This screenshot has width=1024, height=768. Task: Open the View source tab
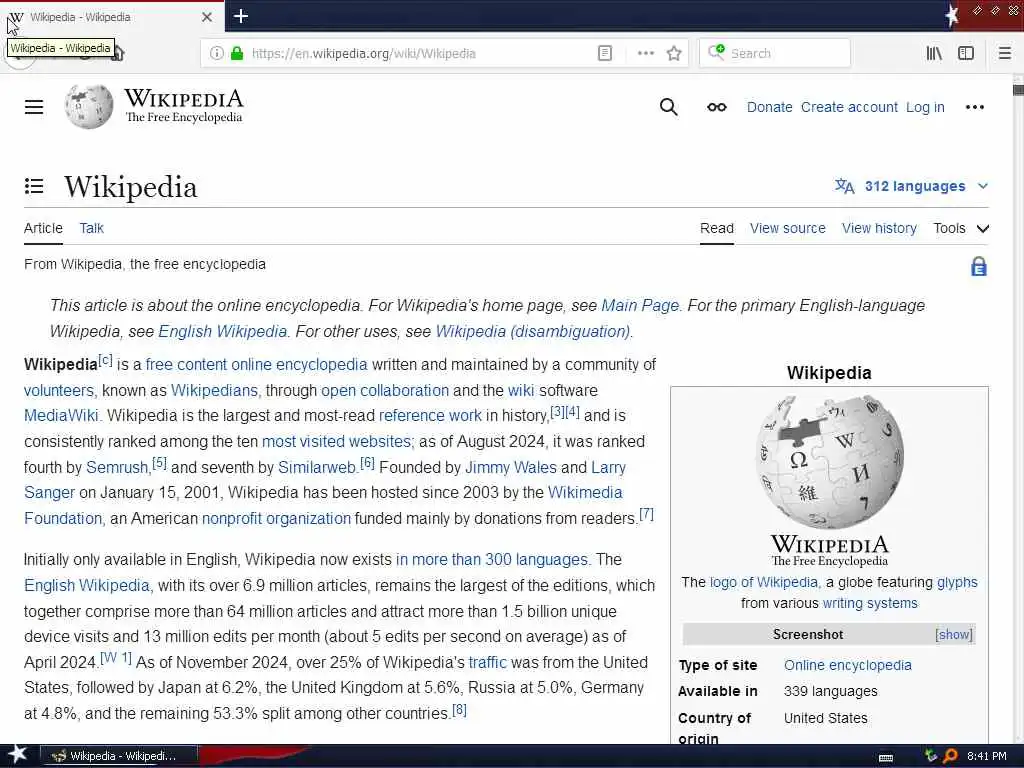[788, 229]
